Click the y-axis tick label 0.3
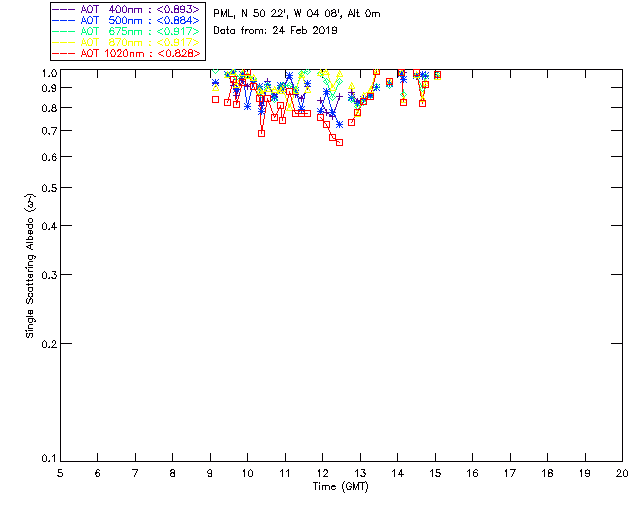 tap(51, 275)
